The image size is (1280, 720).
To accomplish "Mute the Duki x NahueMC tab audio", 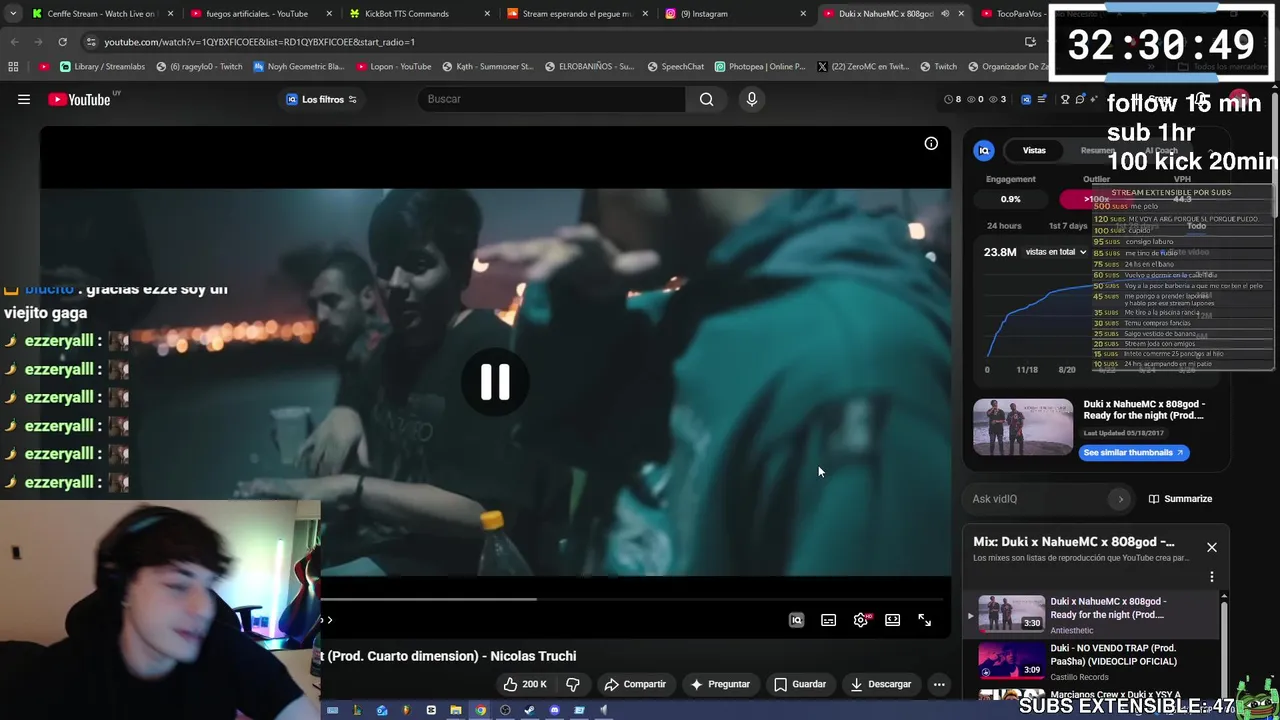I will coord(945,14).
